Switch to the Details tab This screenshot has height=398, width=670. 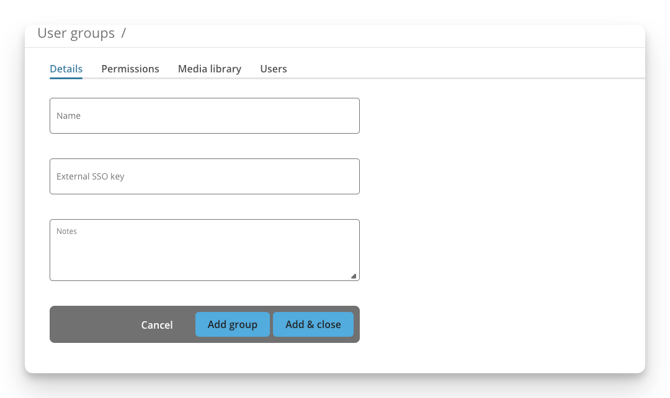[x=66, y=69]
